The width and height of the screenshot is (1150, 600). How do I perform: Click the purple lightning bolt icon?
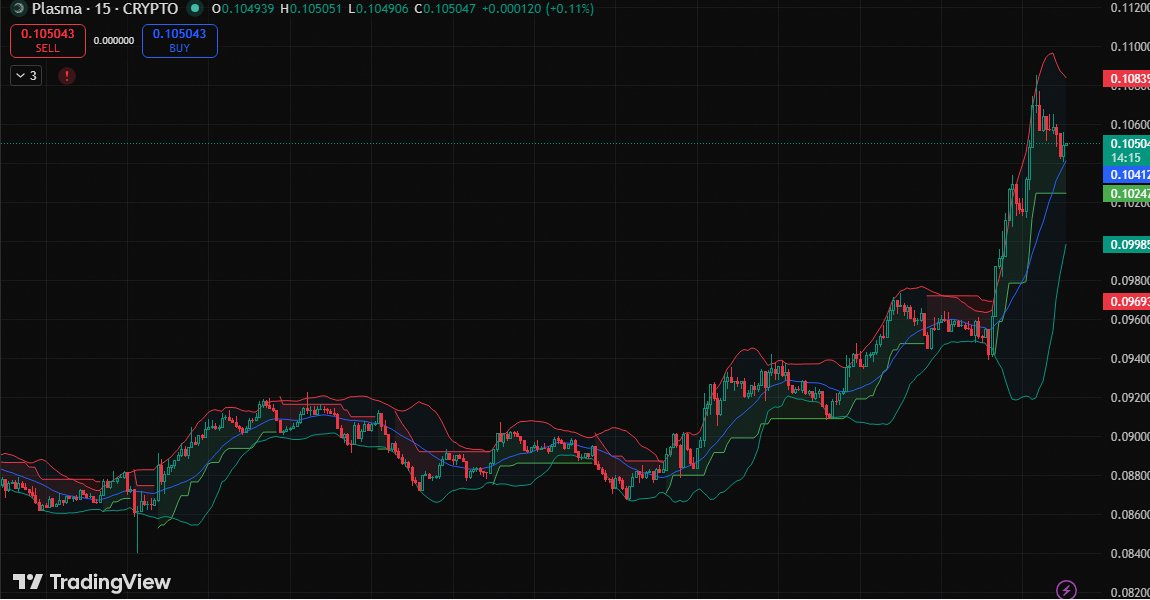1066,589
